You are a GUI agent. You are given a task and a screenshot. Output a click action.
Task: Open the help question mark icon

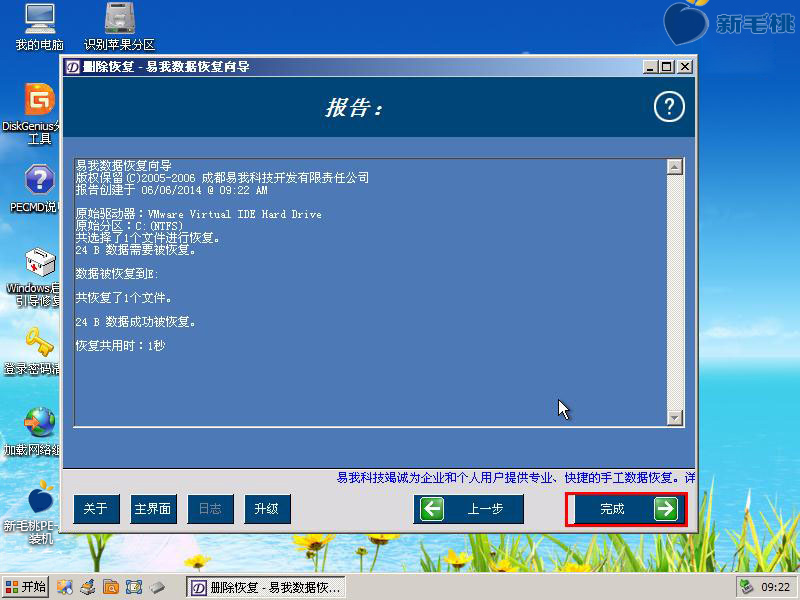669,107
